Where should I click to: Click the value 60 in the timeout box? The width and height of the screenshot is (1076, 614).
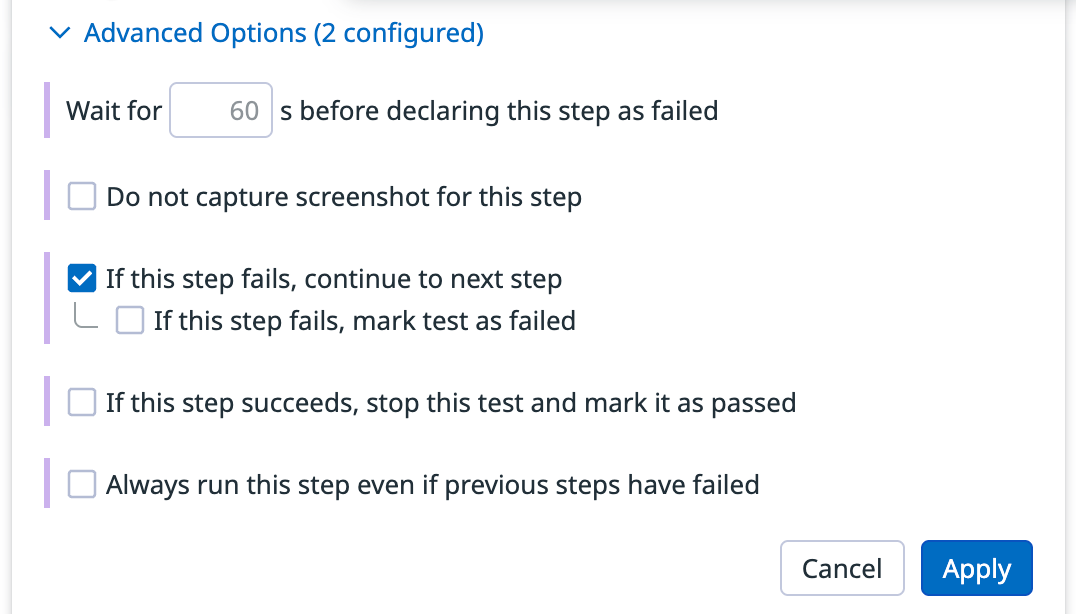(244, 110)
